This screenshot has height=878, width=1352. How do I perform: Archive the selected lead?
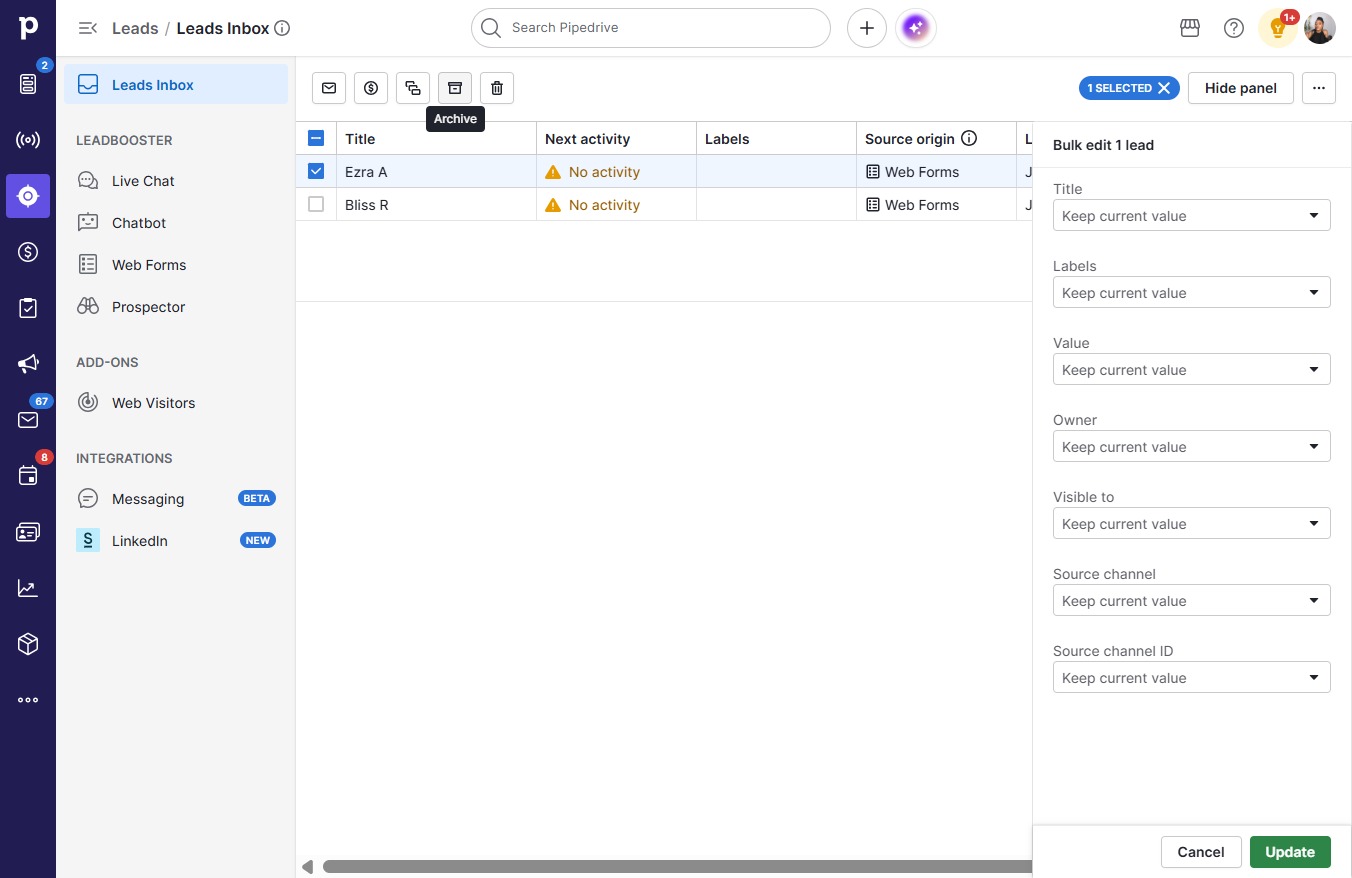point(455,88)
